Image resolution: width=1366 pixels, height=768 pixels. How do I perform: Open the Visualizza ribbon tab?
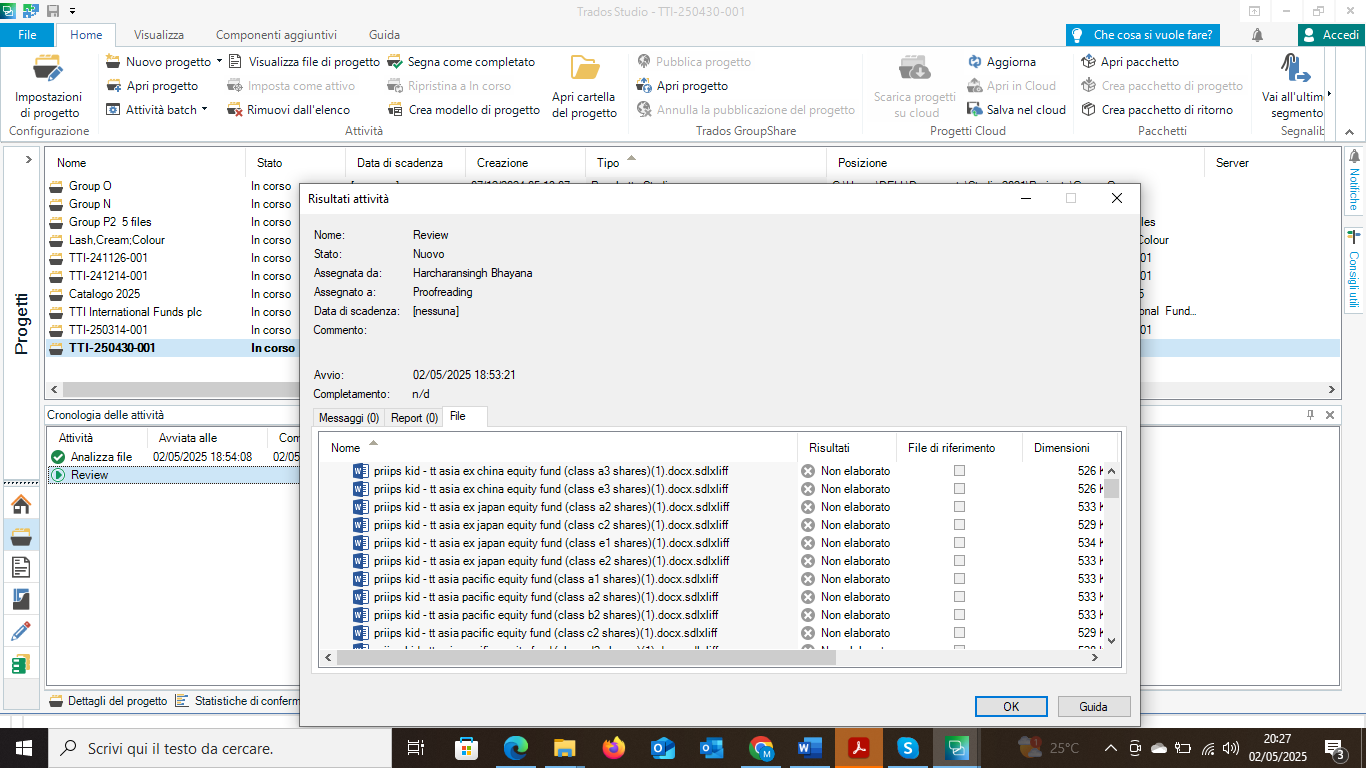pos(159,35)
